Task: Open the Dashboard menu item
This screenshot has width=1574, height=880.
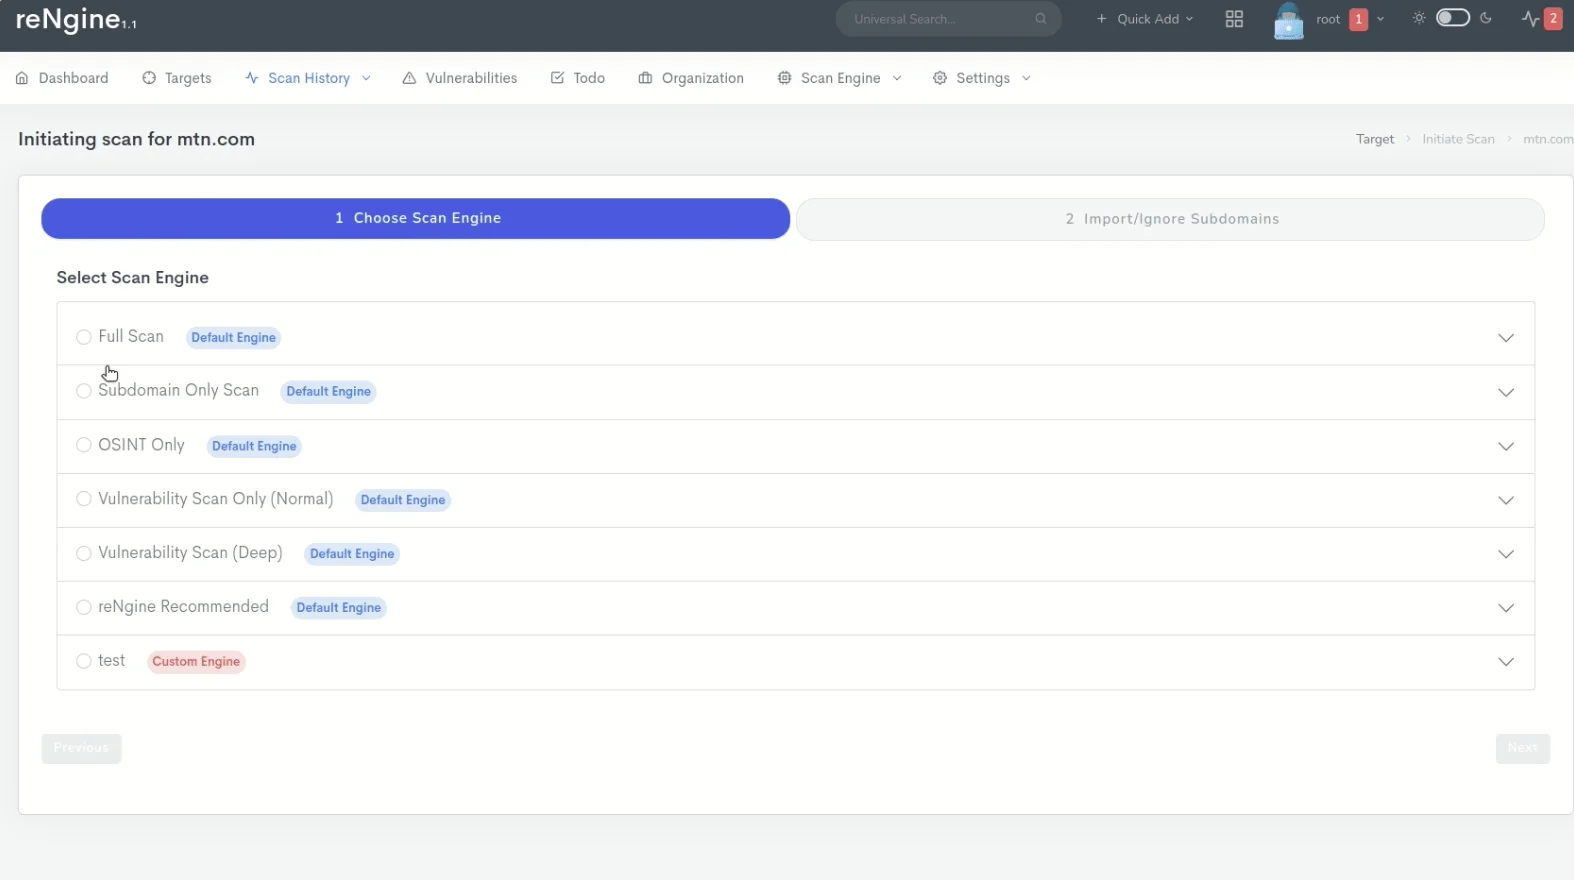Action: click(62, 78)
